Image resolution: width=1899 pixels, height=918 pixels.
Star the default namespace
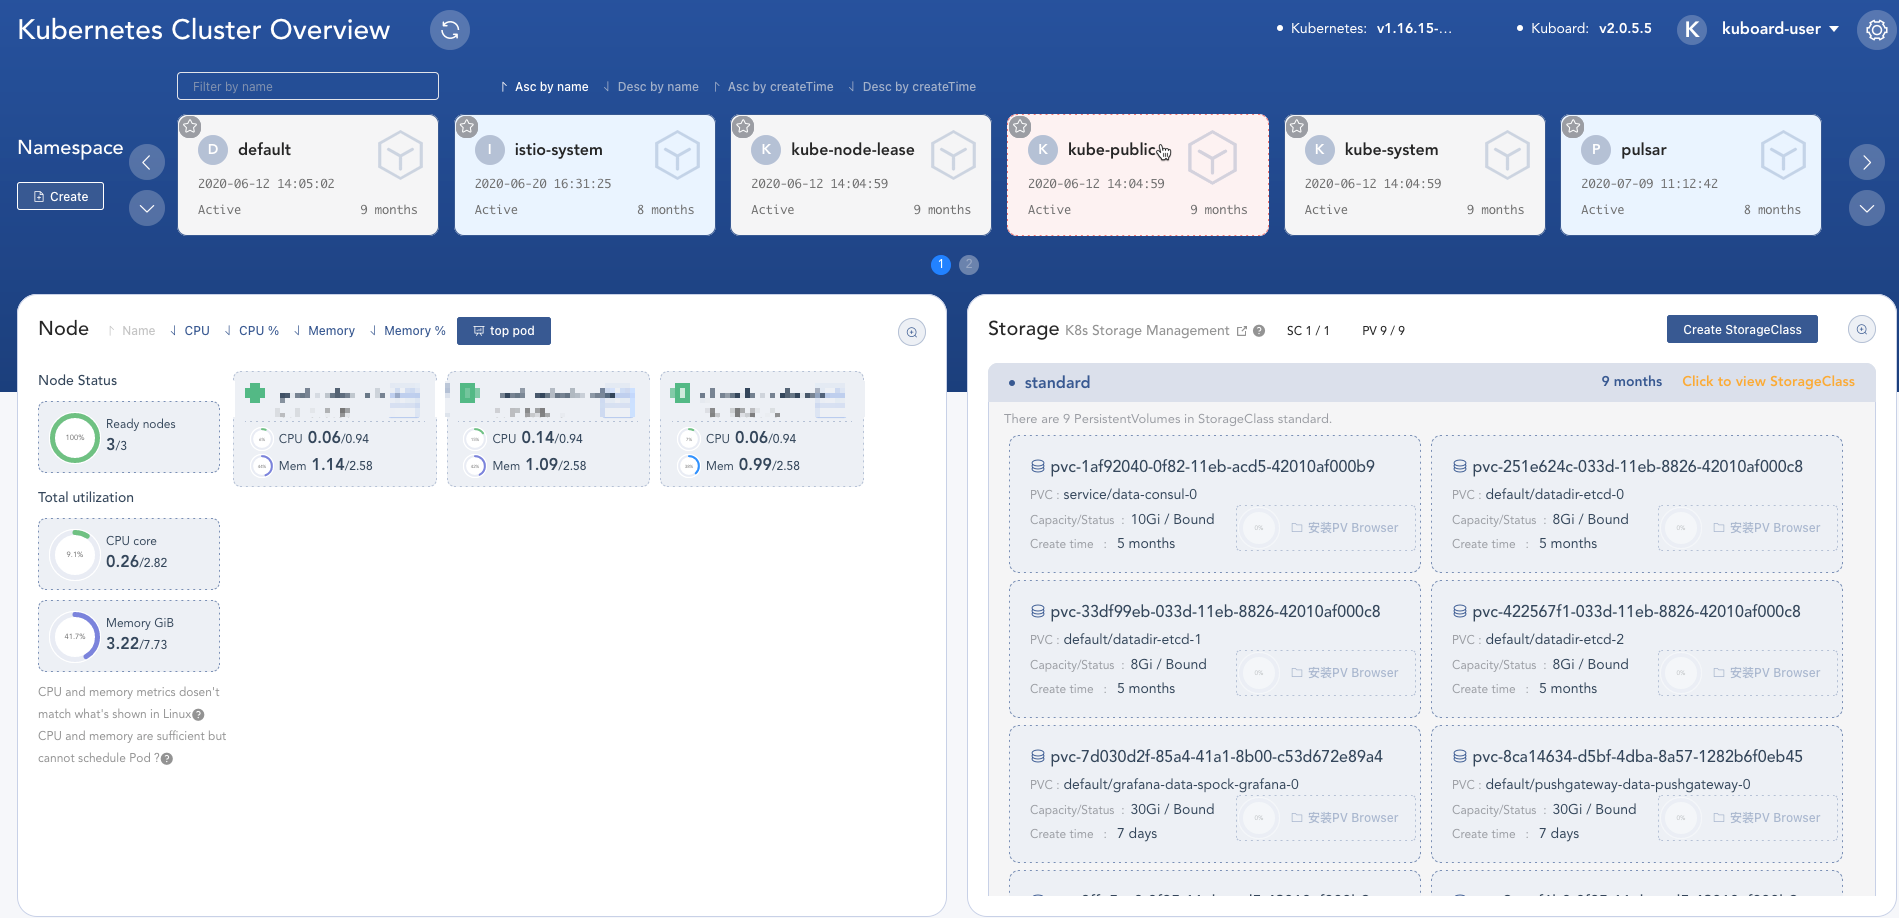point(190,127)
